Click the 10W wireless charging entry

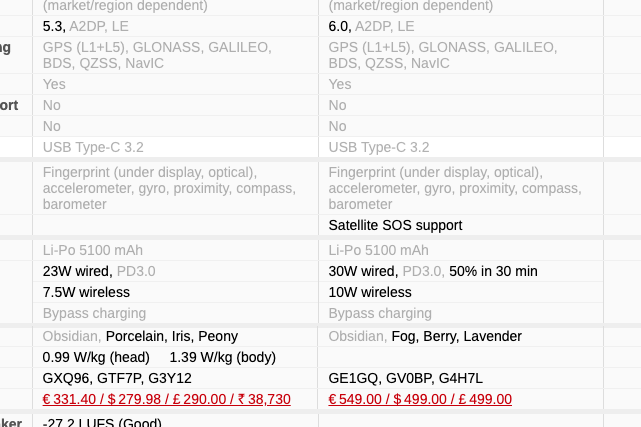coord(370,292)
